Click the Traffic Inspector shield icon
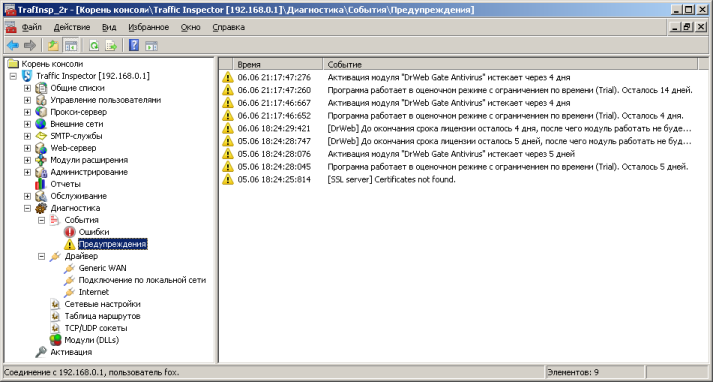Viewport: 713px width, 382px height. tap(27, 76)
